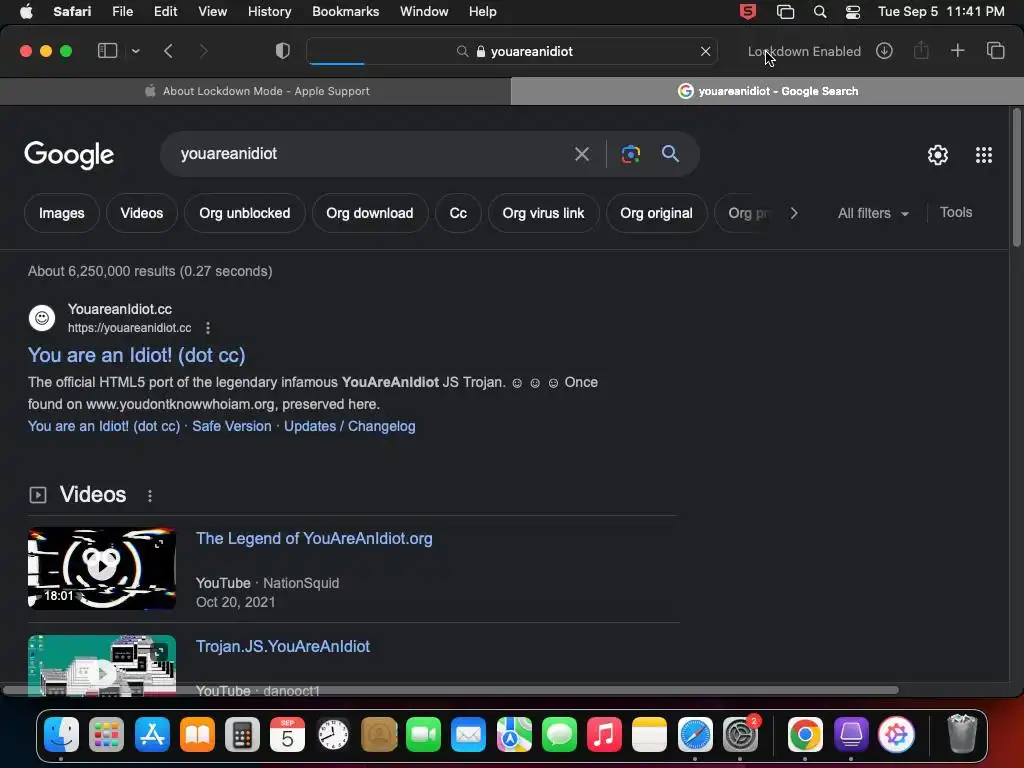Show more filter chips with right chevron

coord(794,213)
